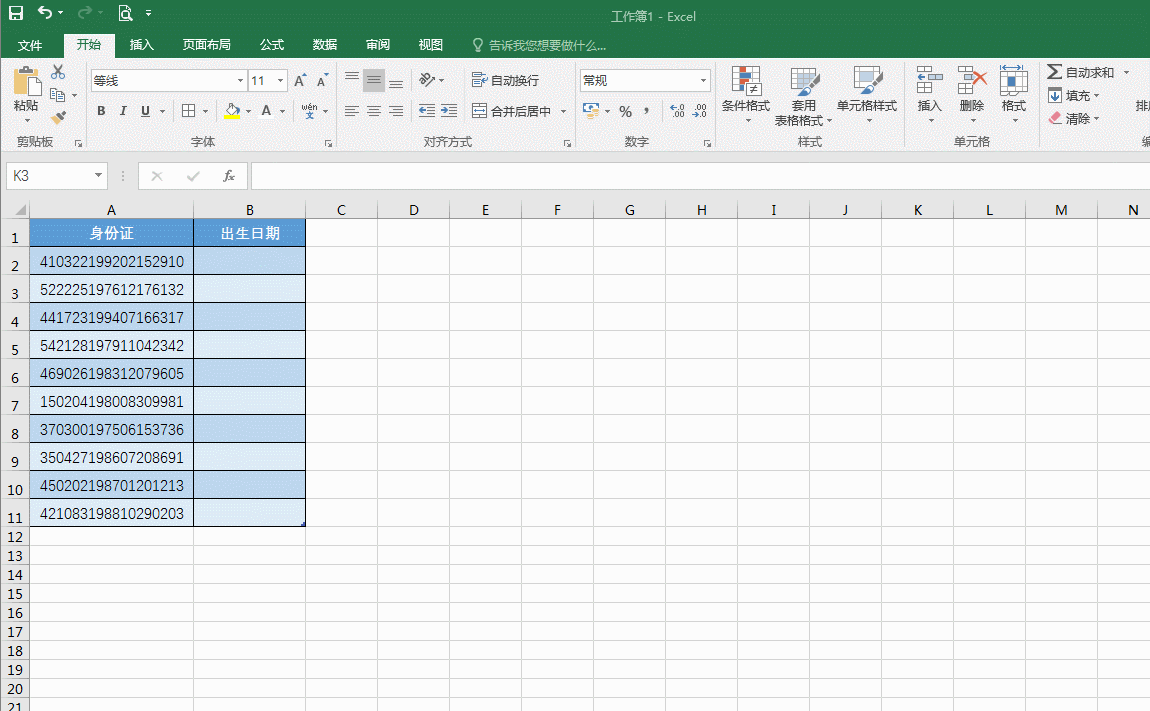Click the Cut scissors icon
The width and height of the screenshot is (1150, 711).
(x=58, y=72)
